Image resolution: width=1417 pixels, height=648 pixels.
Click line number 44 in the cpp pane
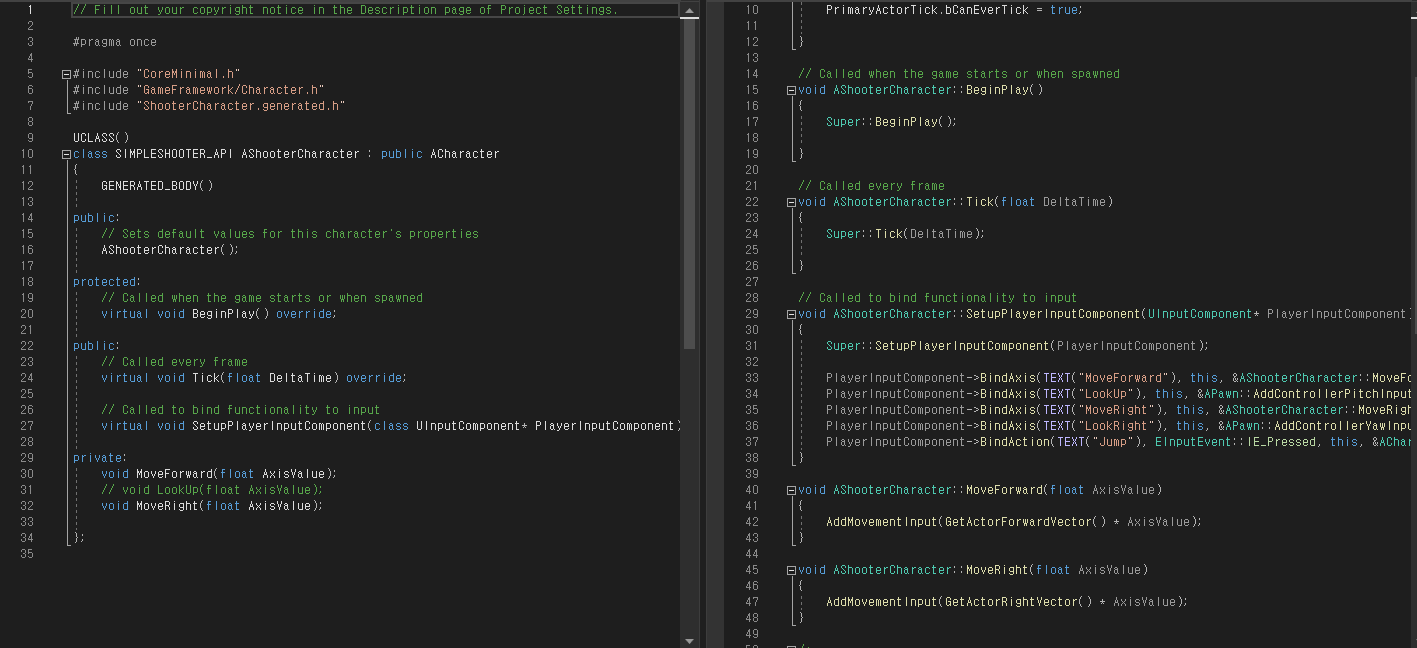[x=752, y=554]
